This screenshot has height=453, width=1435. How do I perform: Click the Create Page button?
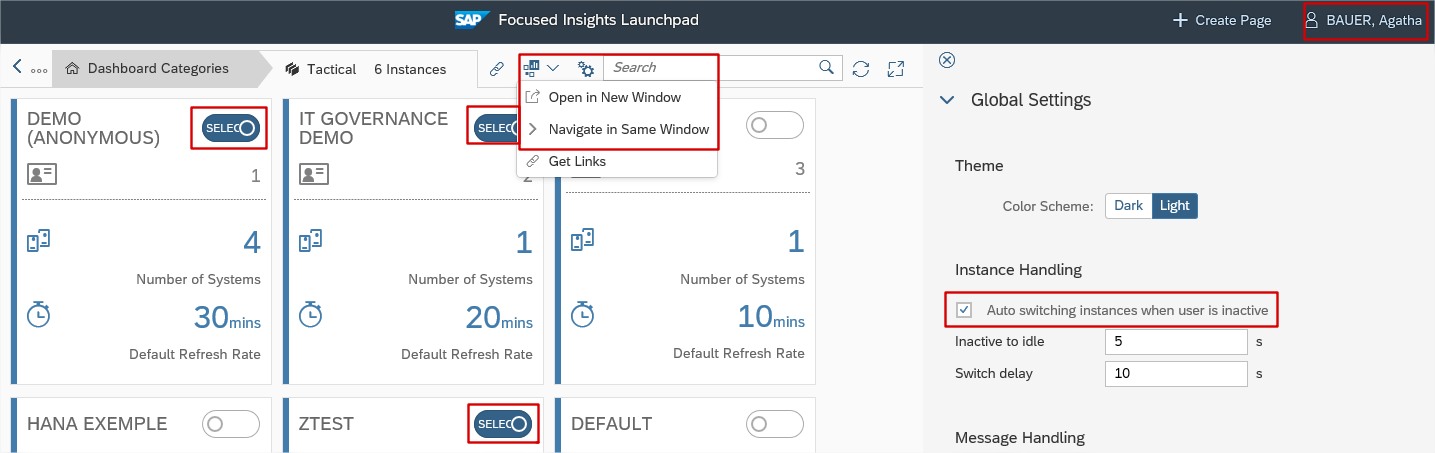point(1222,20)
